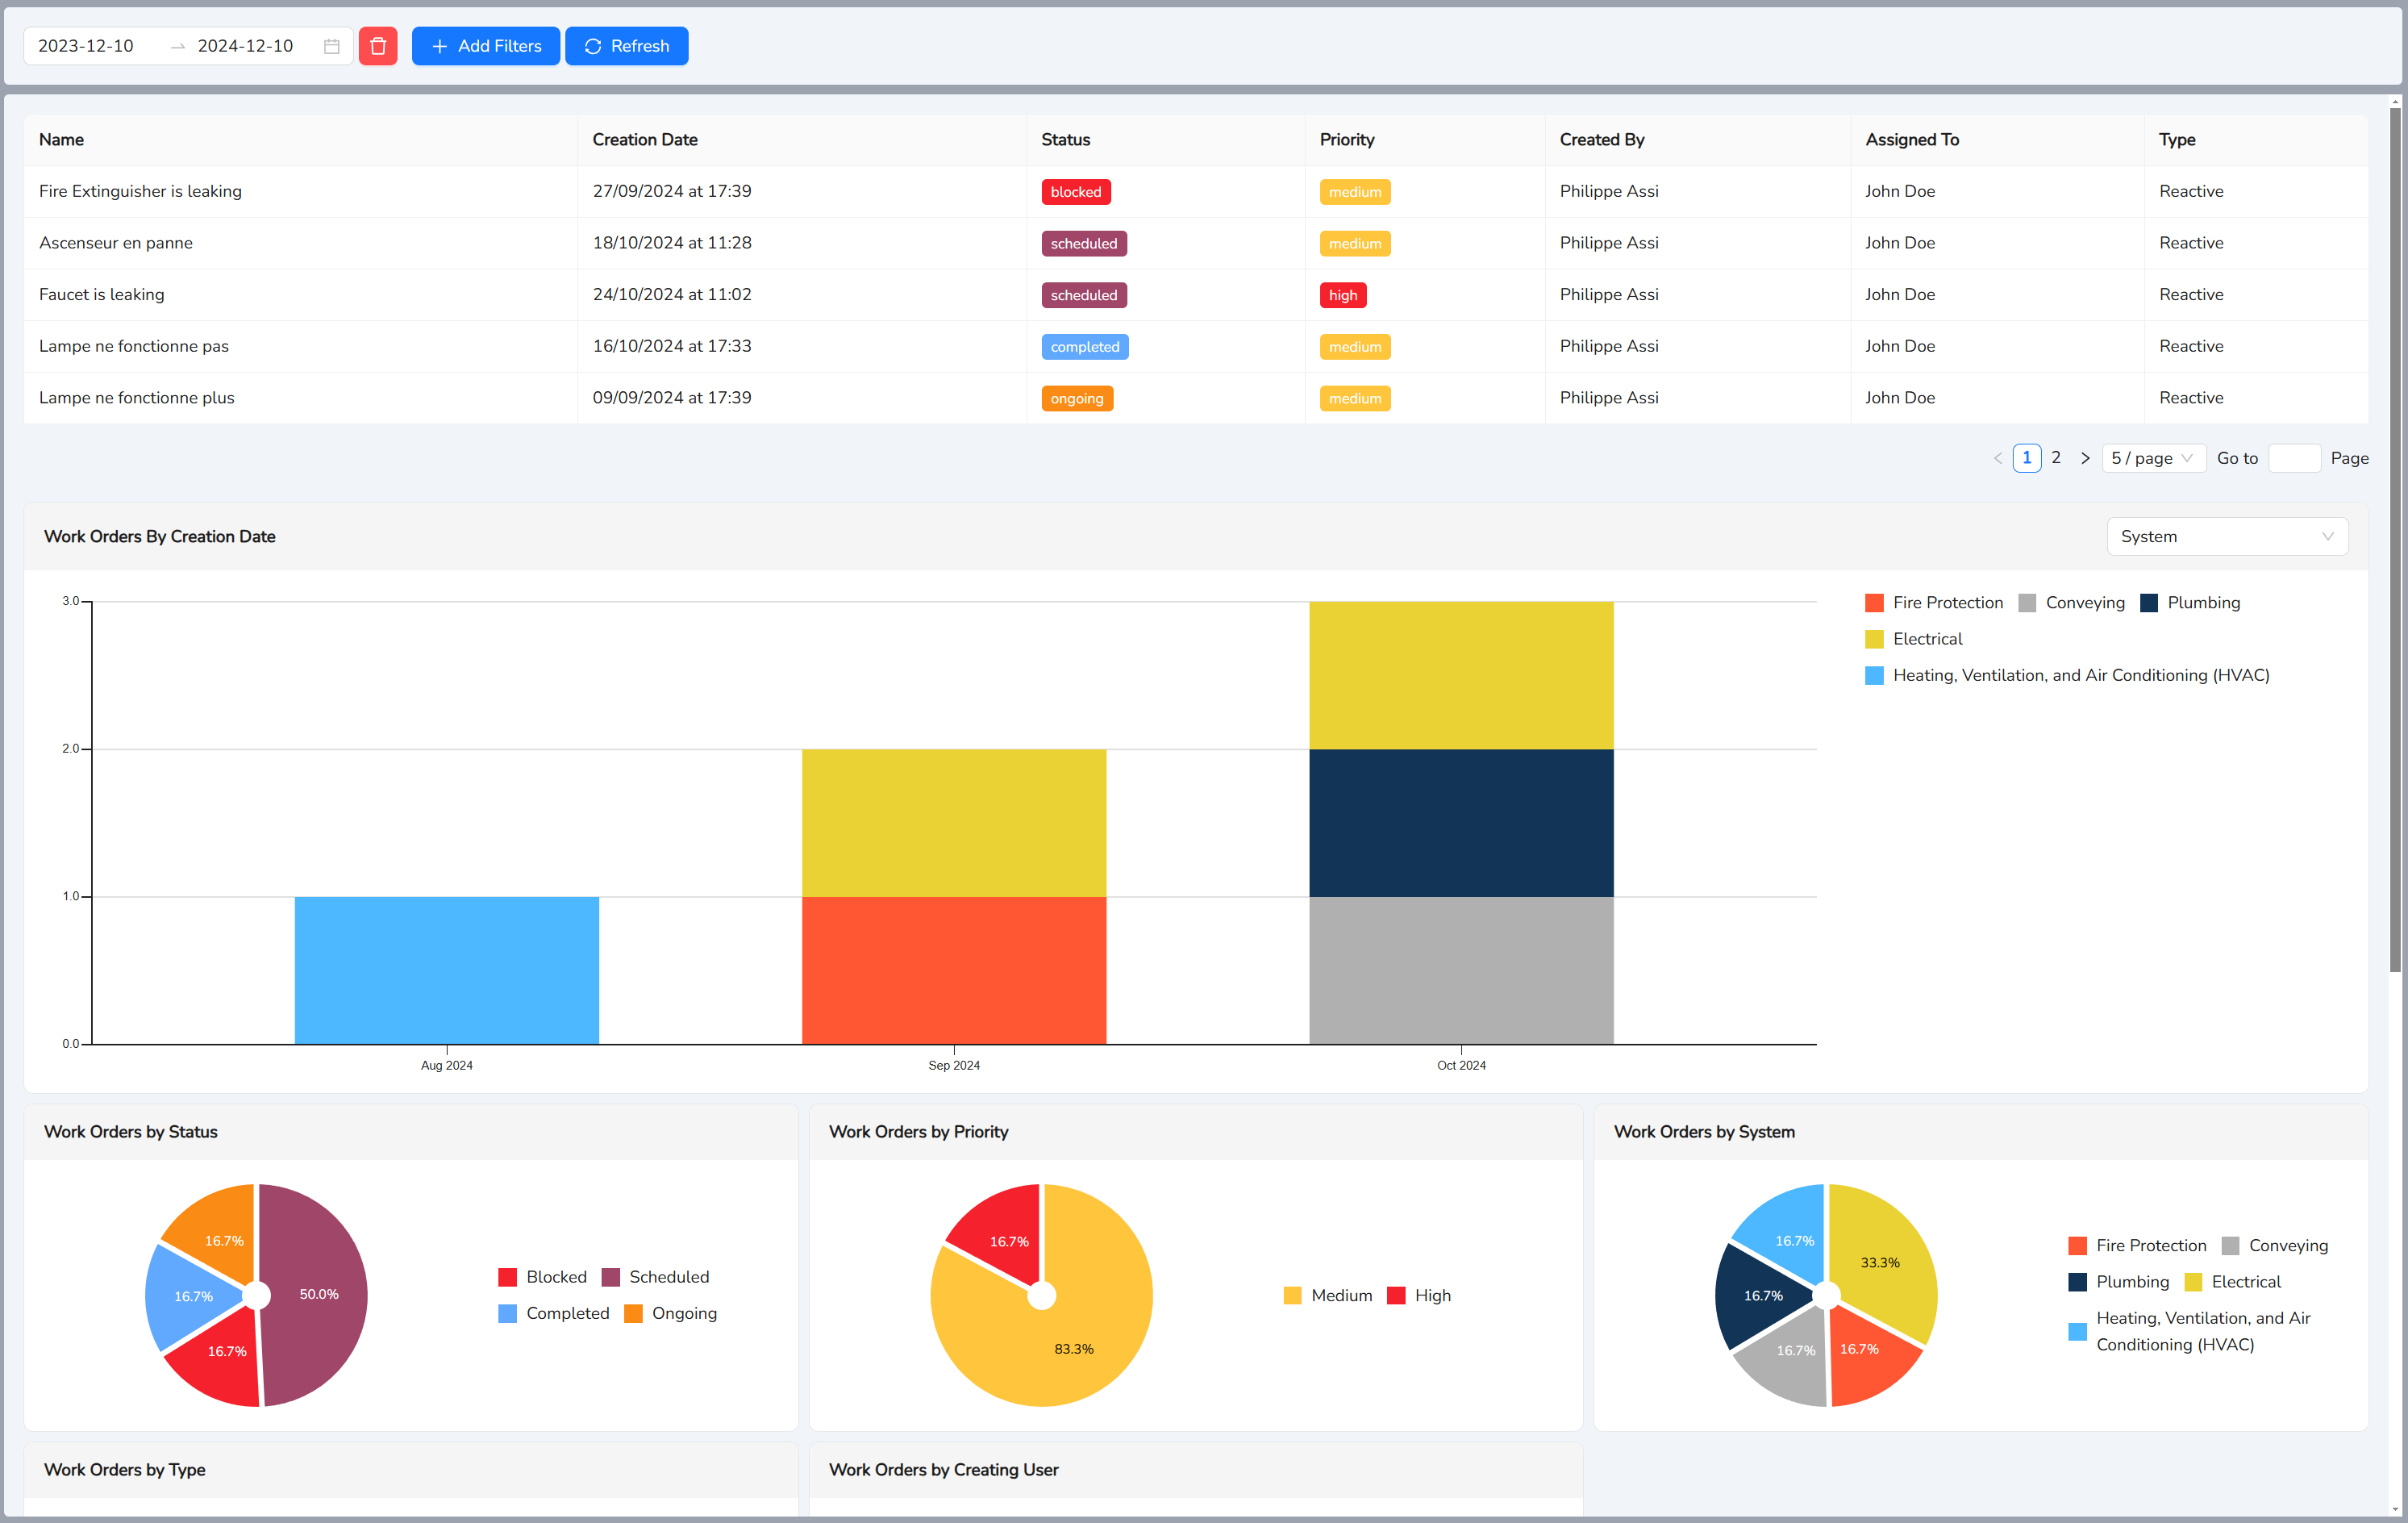Select pagination page 2
This screenshot has height=1523, width=2408.
click(2056, 458)
